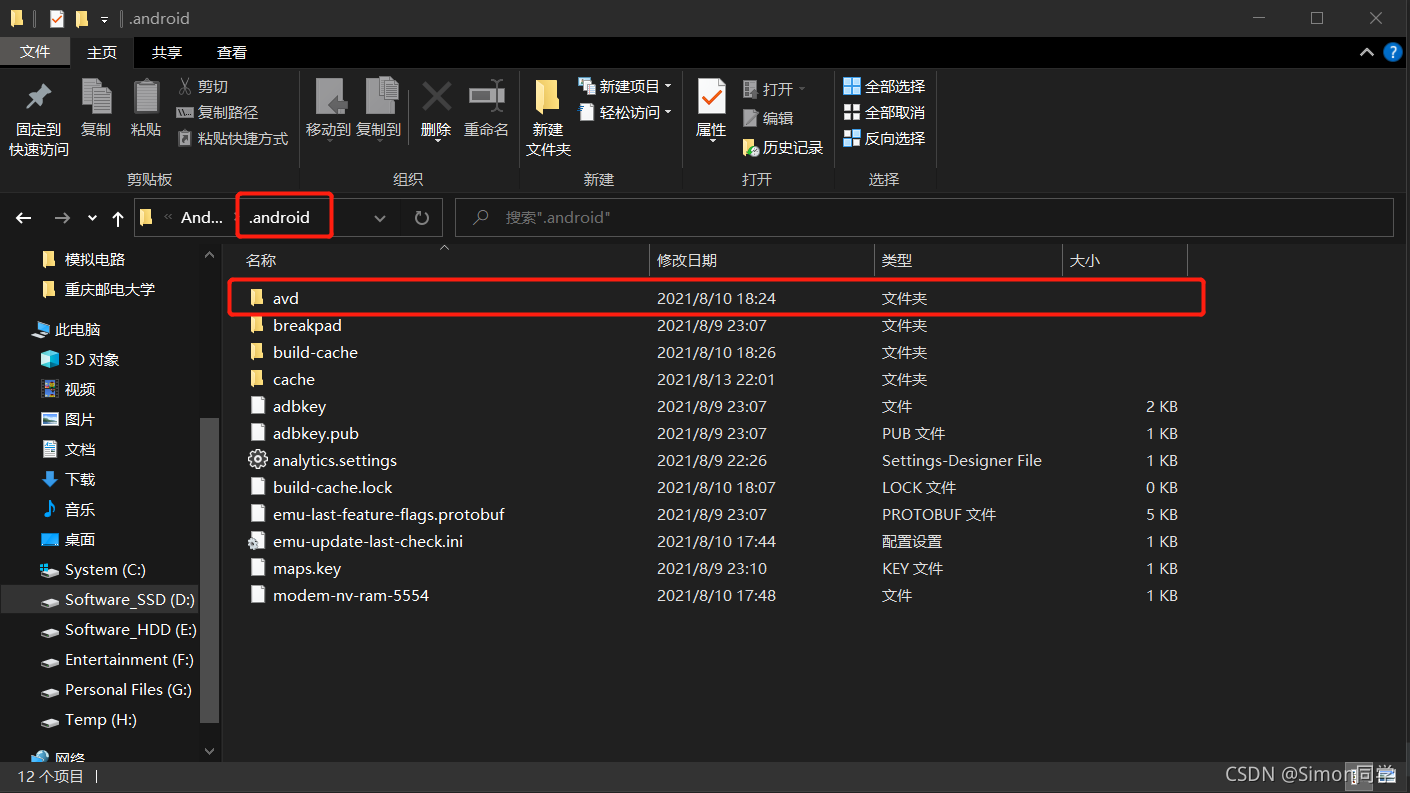
Task: Click Select all (全部选择)
Action: [x=884, y=87]
